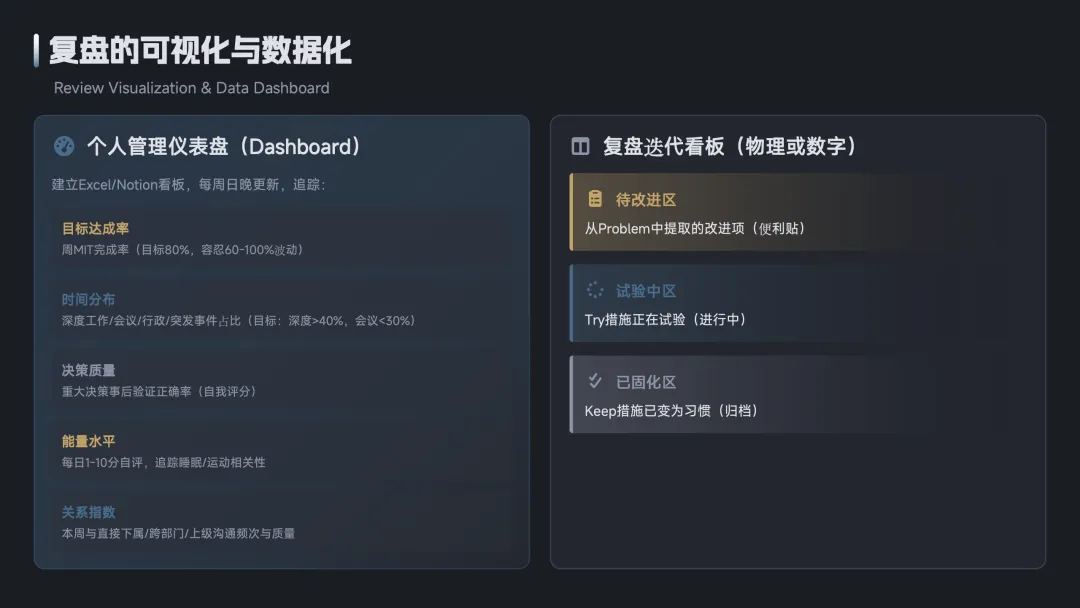Click the kanban board columns icon
Screen dimensions: 1080x608
[580, 146]
